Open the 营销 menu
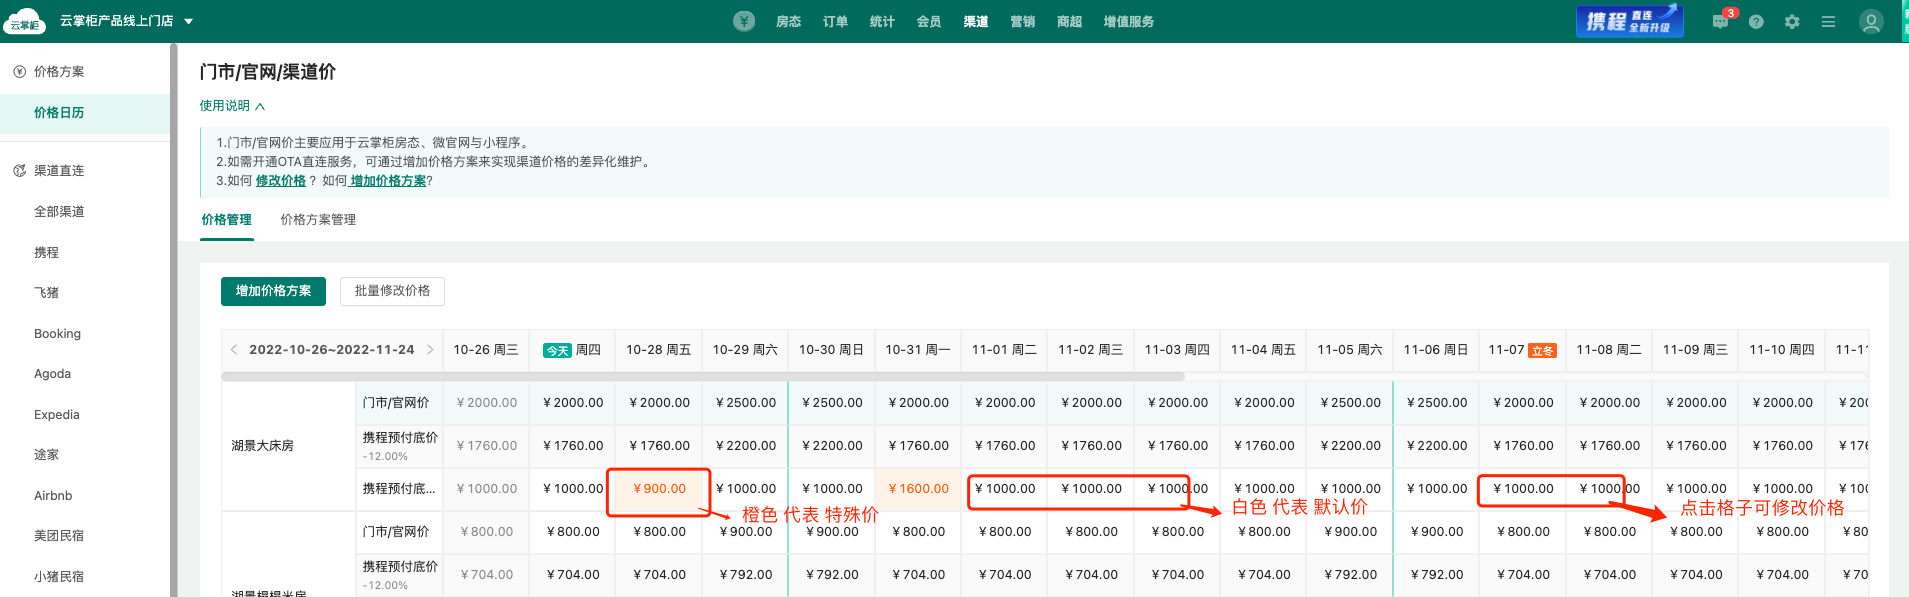This screenshot has height=597, width=1909. [x=1022, y=21]
